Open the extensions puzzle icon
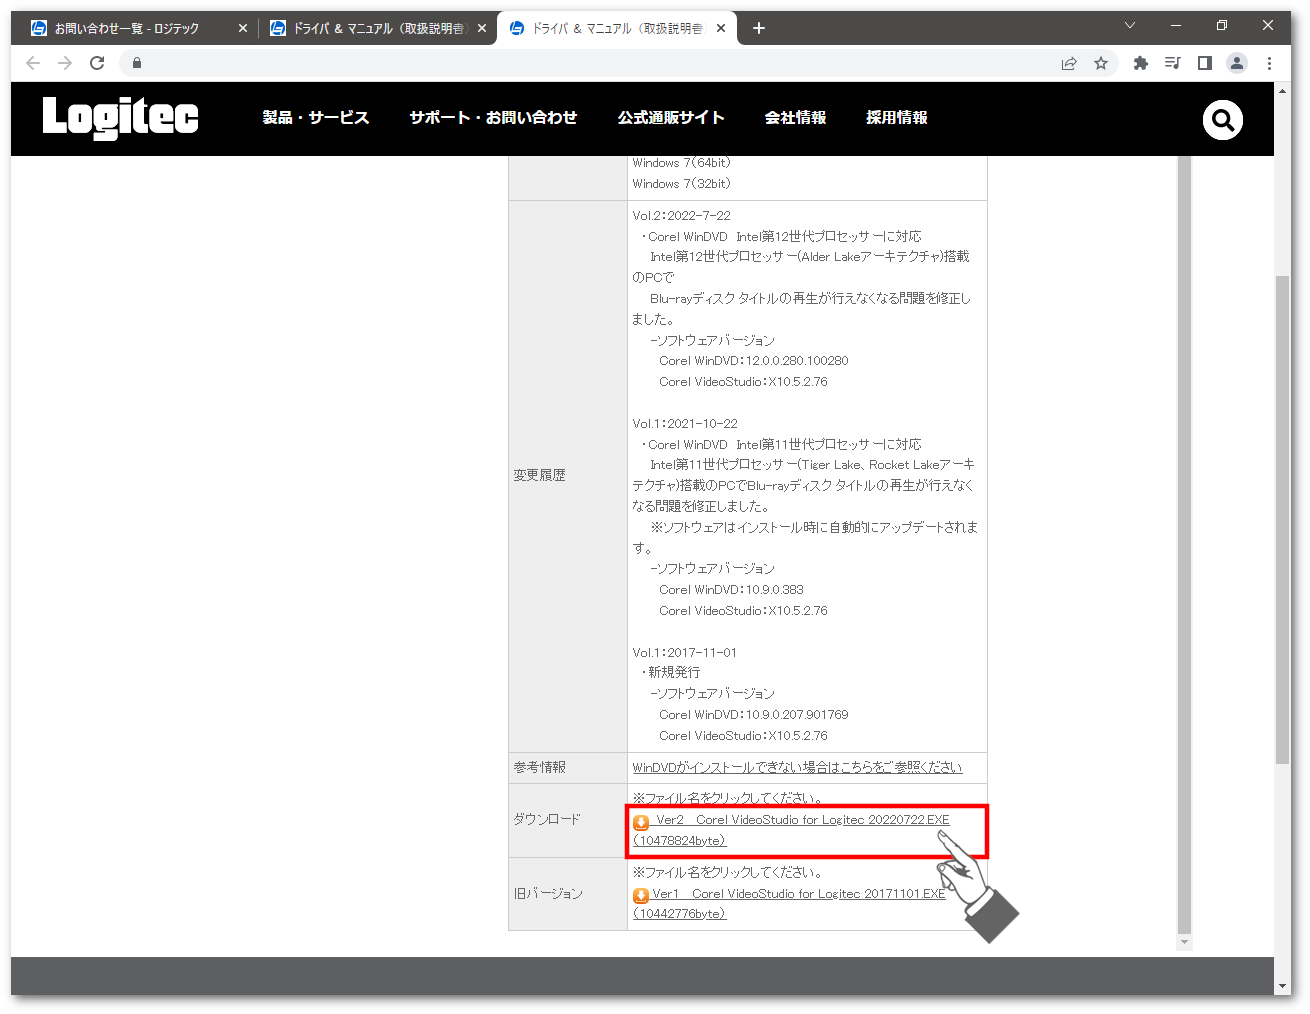Image resolution: width=1310 pixels, height=1014 pixels. [x=1141, y=63]
